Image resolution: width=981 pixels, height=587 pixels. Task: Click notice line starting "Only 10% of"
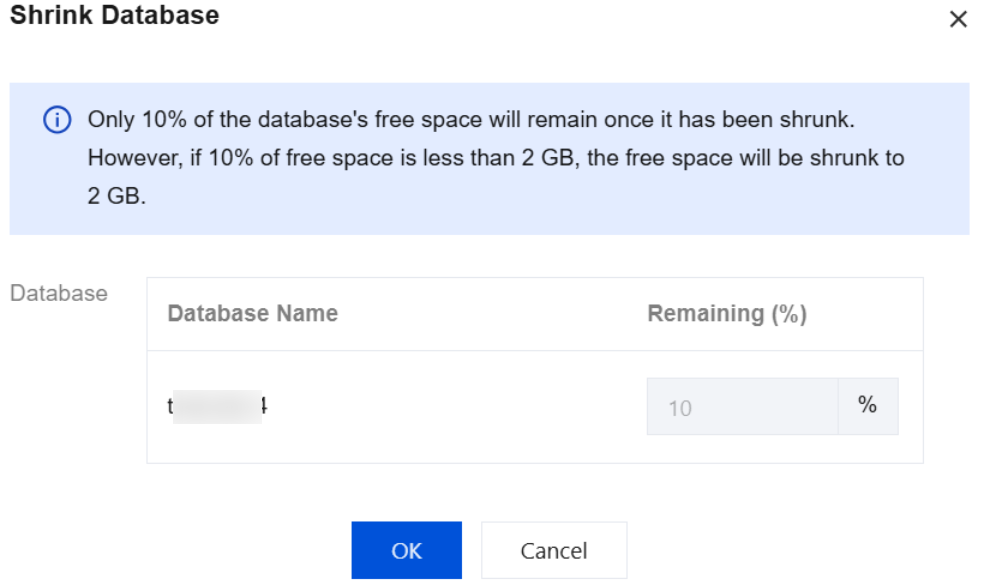pyautogui.click(x=470, y=120)
